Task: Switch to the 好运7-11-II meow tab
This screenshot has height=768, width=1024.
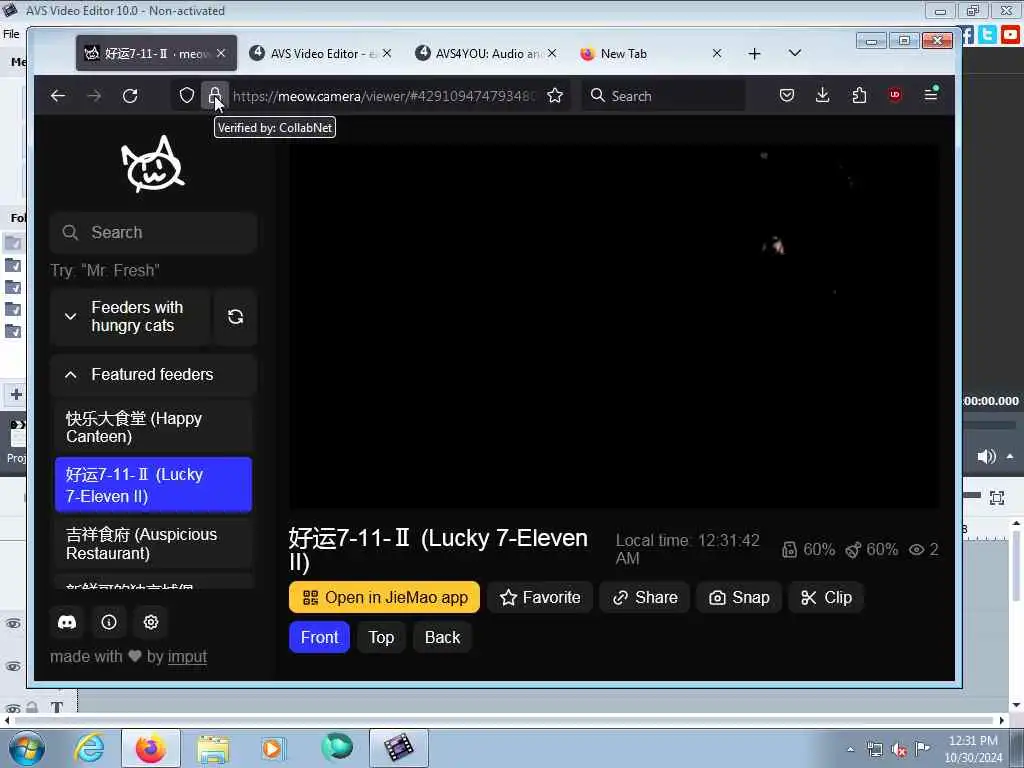Action: click(x=156, y=54)
